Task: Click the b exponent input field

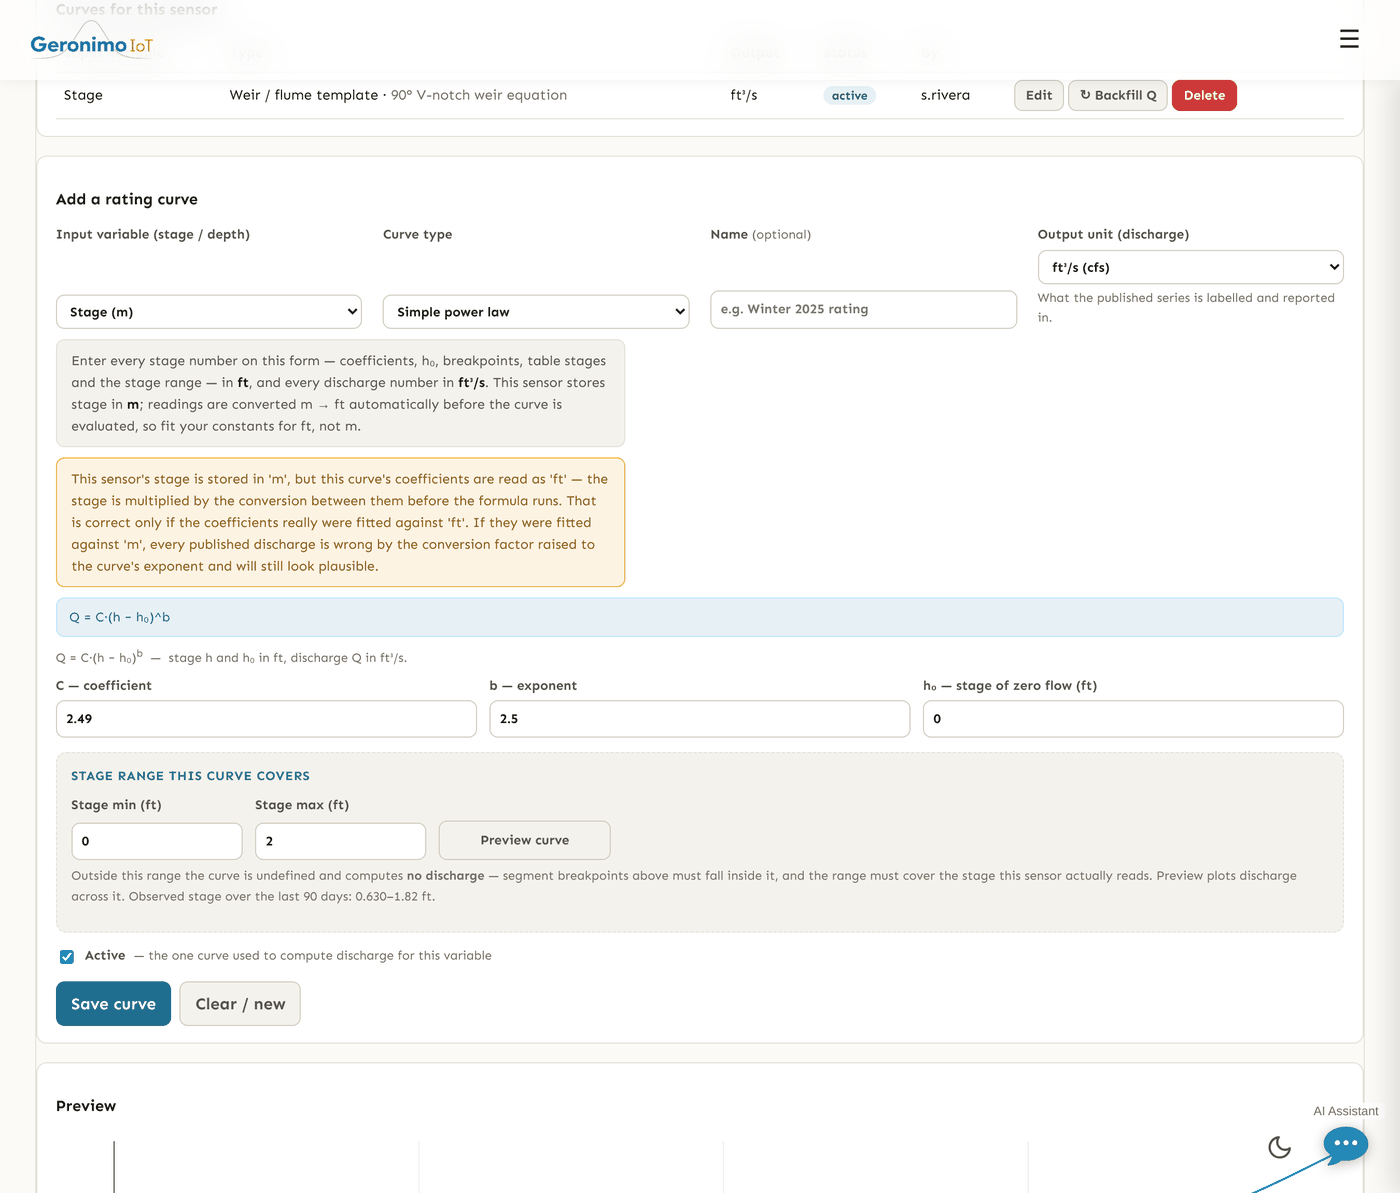Action: (699, 719)
